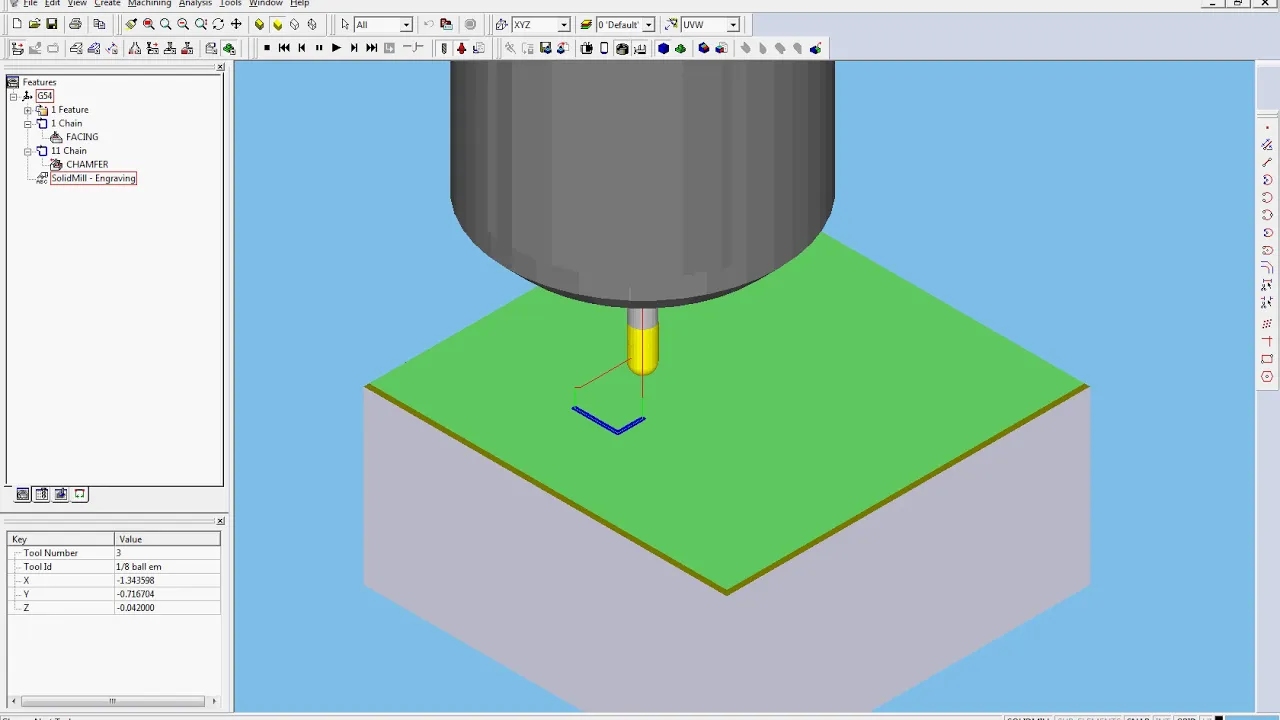This screenshot has height=720, width=1280.
Task: Pause the simulation
Action: [319, 48]
